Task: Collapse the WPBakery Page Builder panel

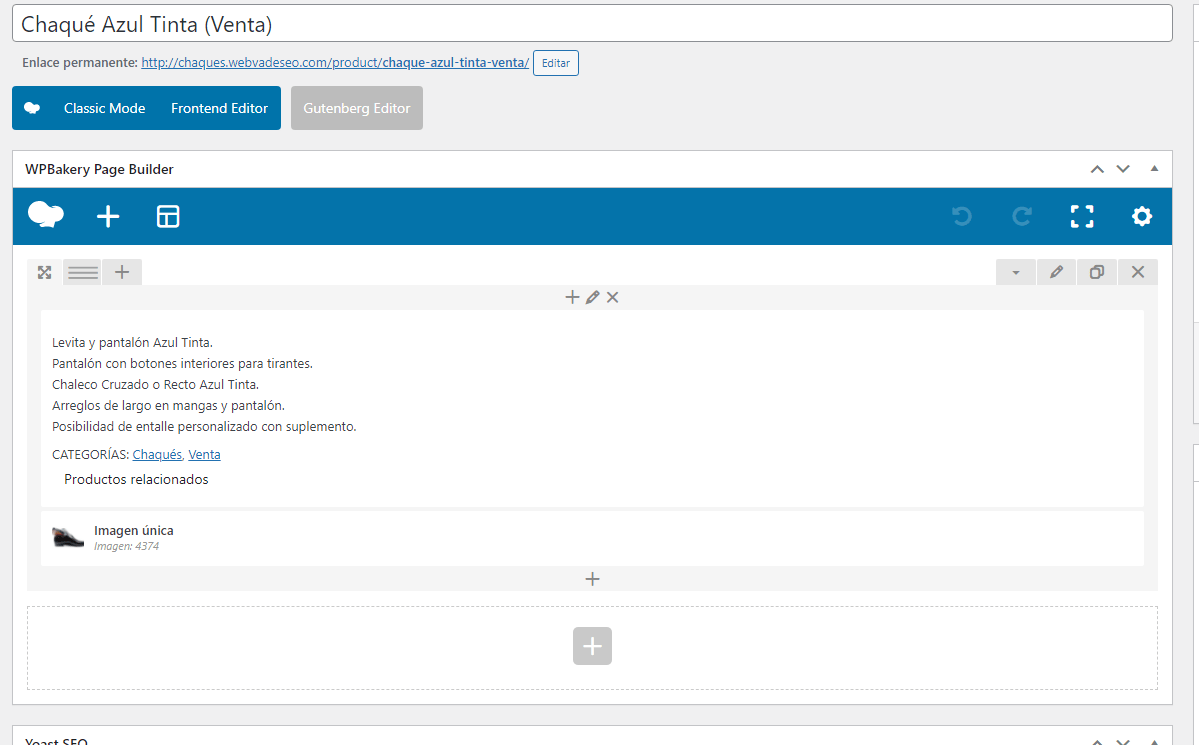Action: coord(1155,169)
